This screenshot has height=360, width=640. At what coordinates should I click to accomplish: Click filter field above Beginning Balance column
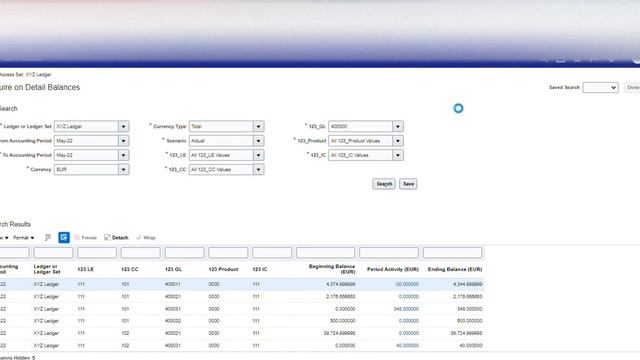pyautogui.click(x=325, y=253)
